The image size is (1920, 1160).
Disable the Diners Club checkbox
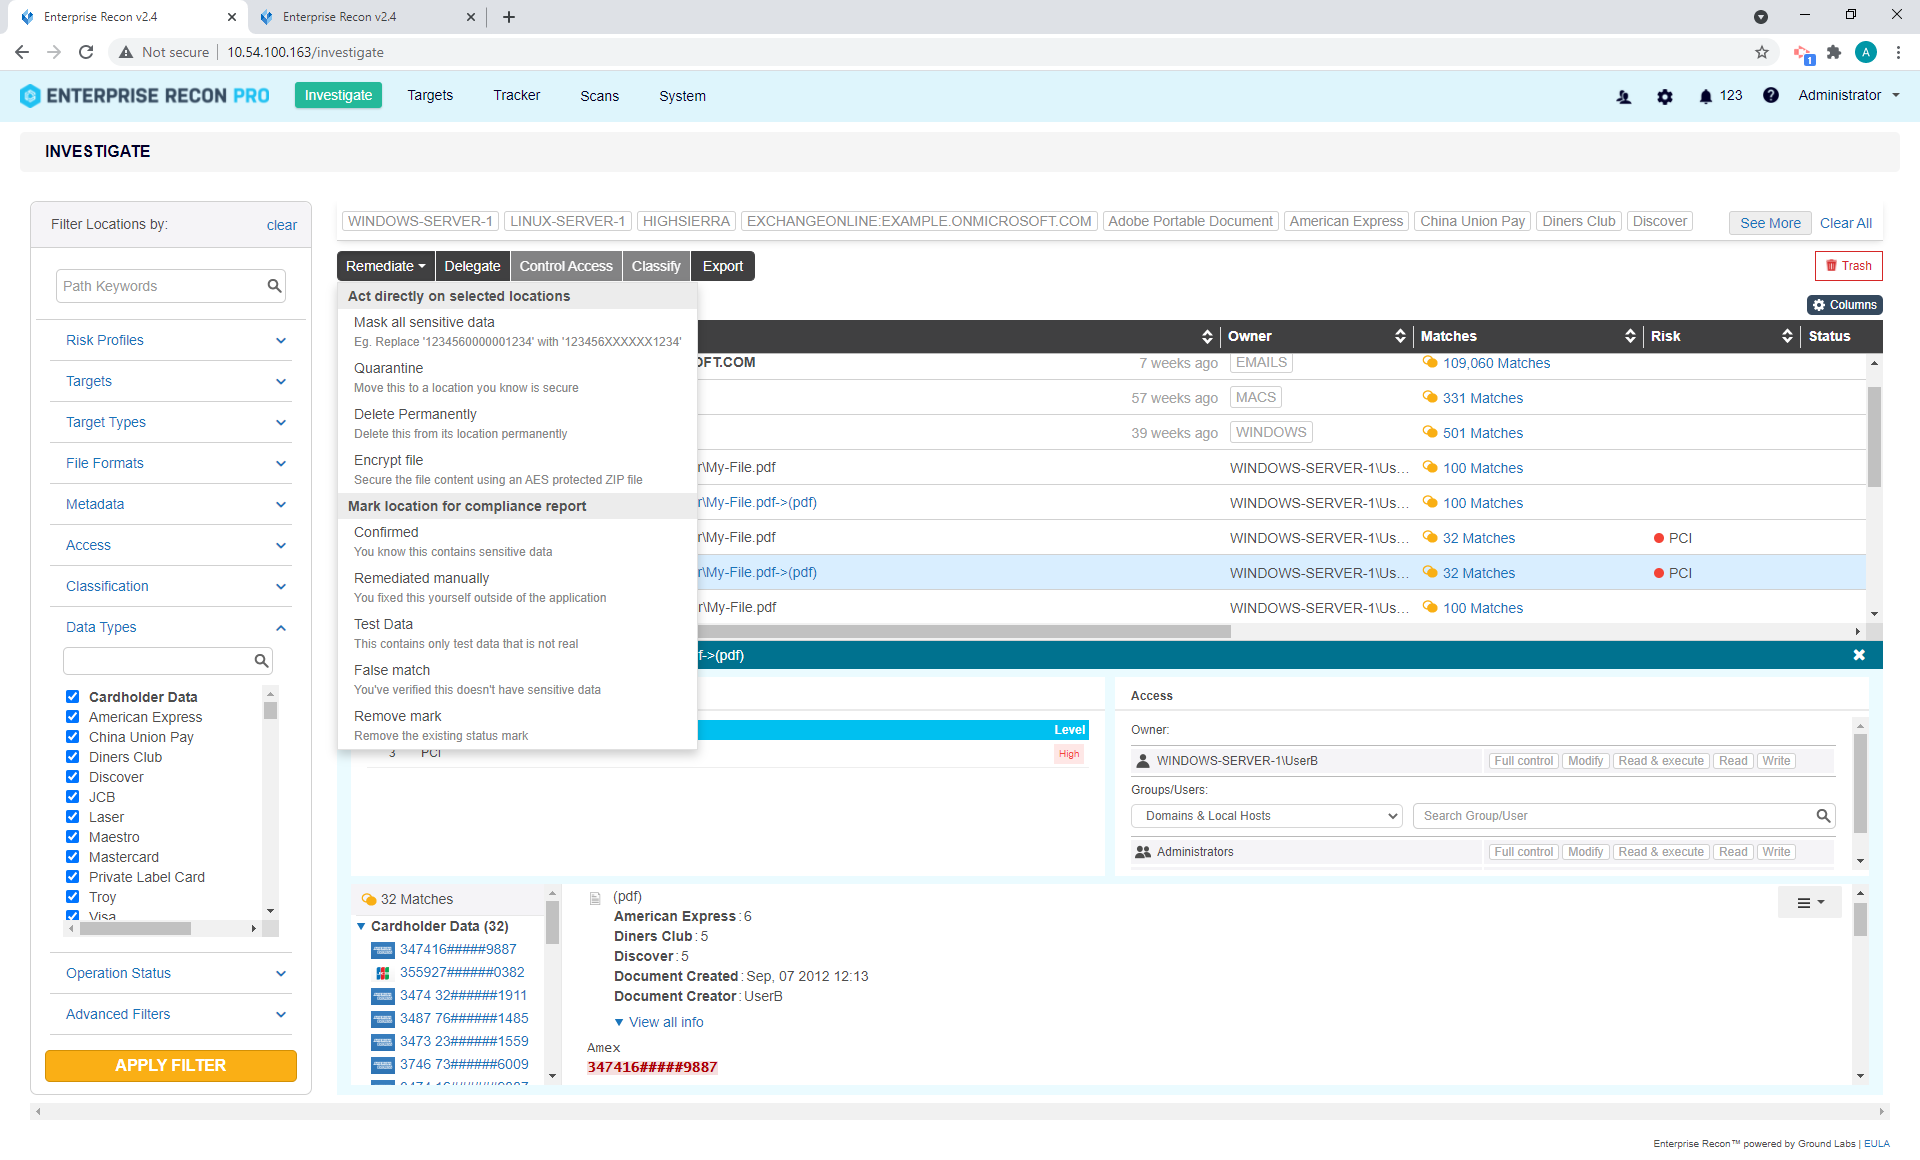(x=72, y=756)
